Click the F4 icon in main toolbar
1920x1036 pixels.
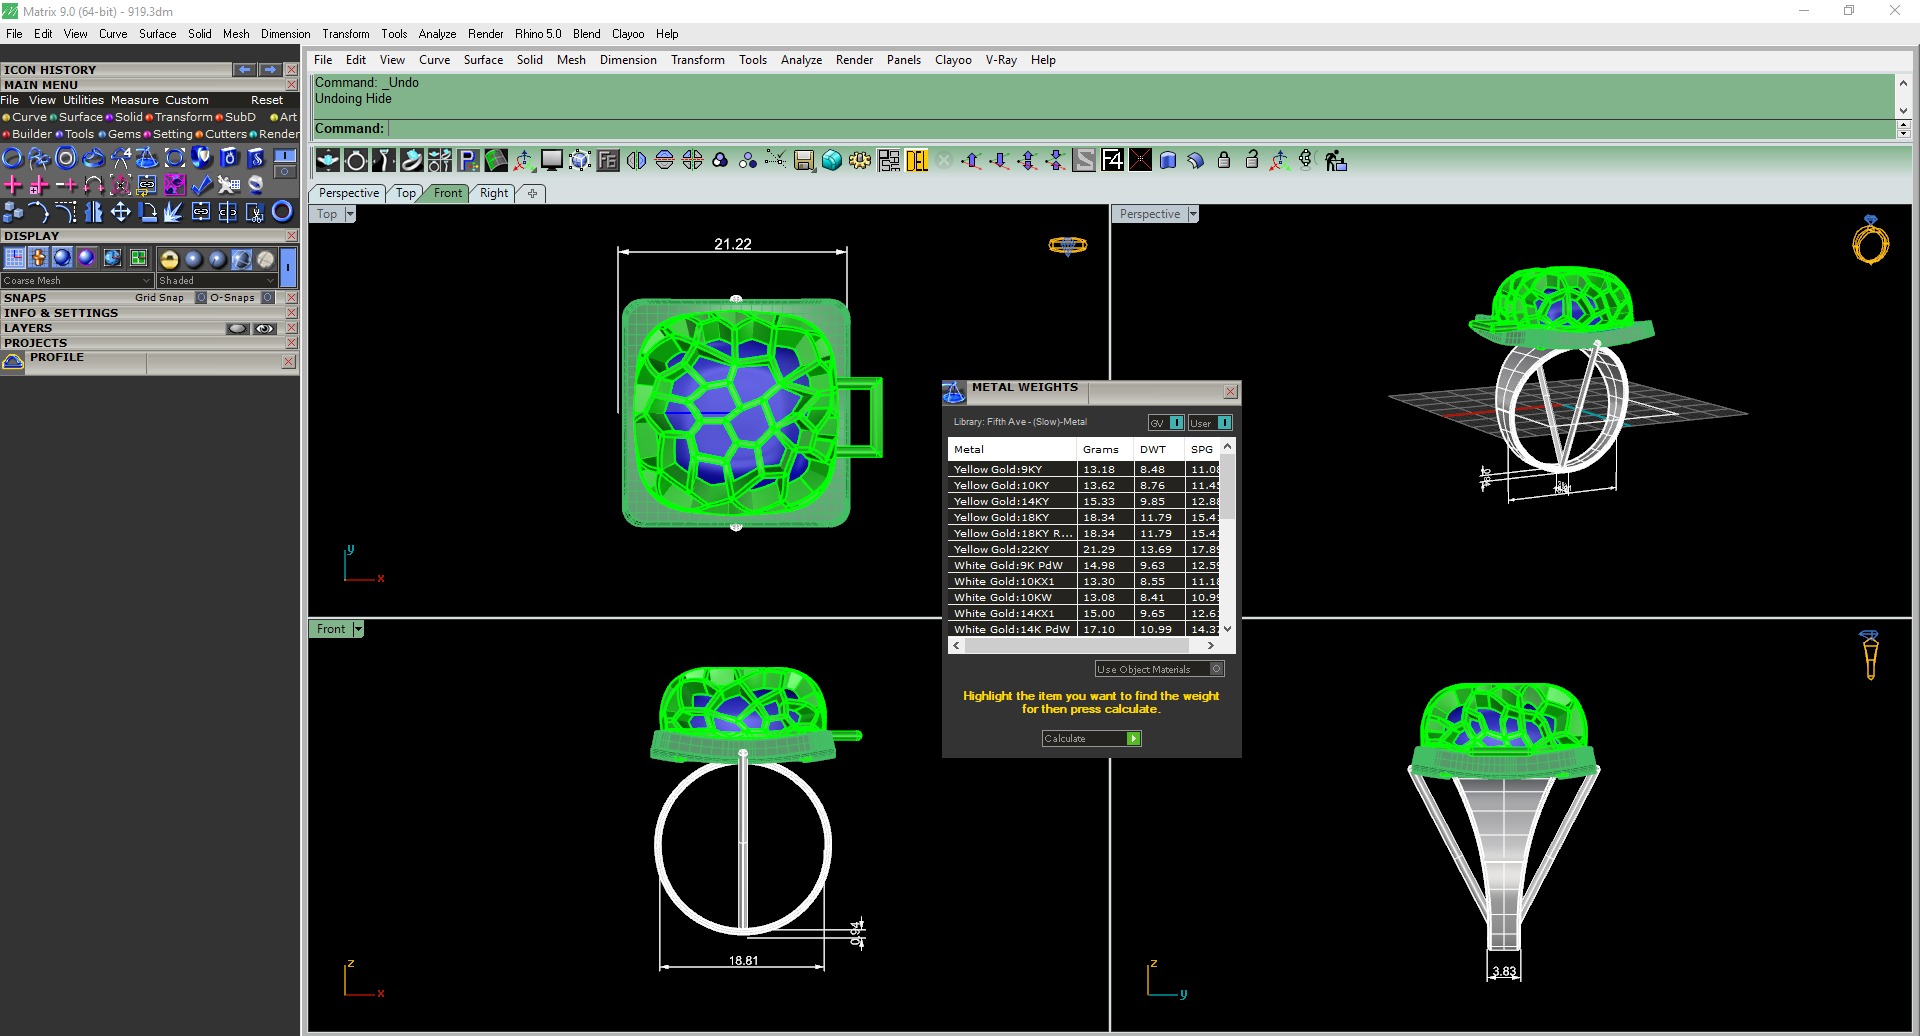pos(1112,160)
